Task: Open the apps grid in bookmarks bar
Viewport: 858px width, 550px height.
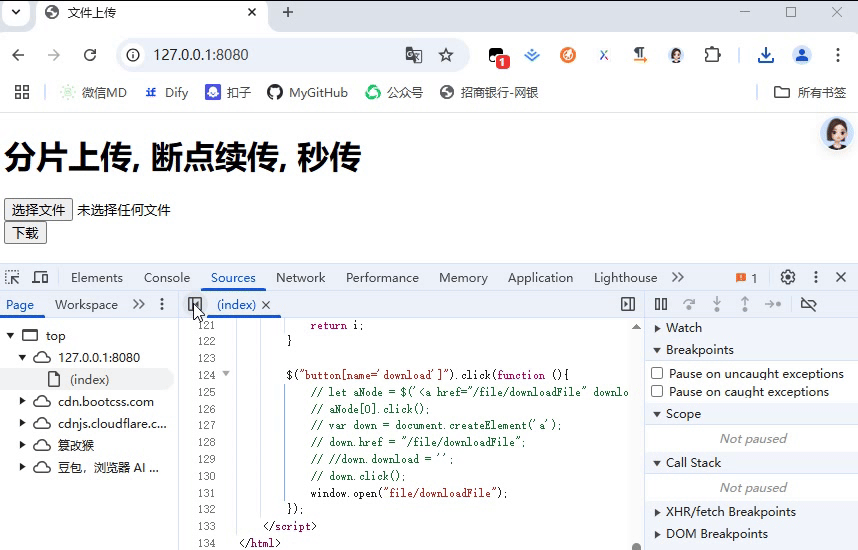Action: 22,92
